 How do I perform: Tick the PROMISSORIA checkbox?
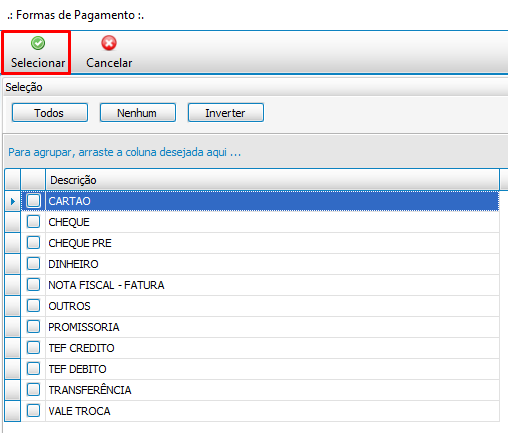(33, 327)
